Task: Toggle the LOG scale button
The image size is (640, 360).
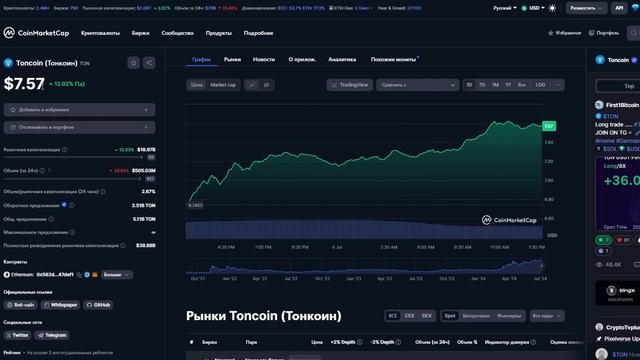Action: [x=540, y=85]
